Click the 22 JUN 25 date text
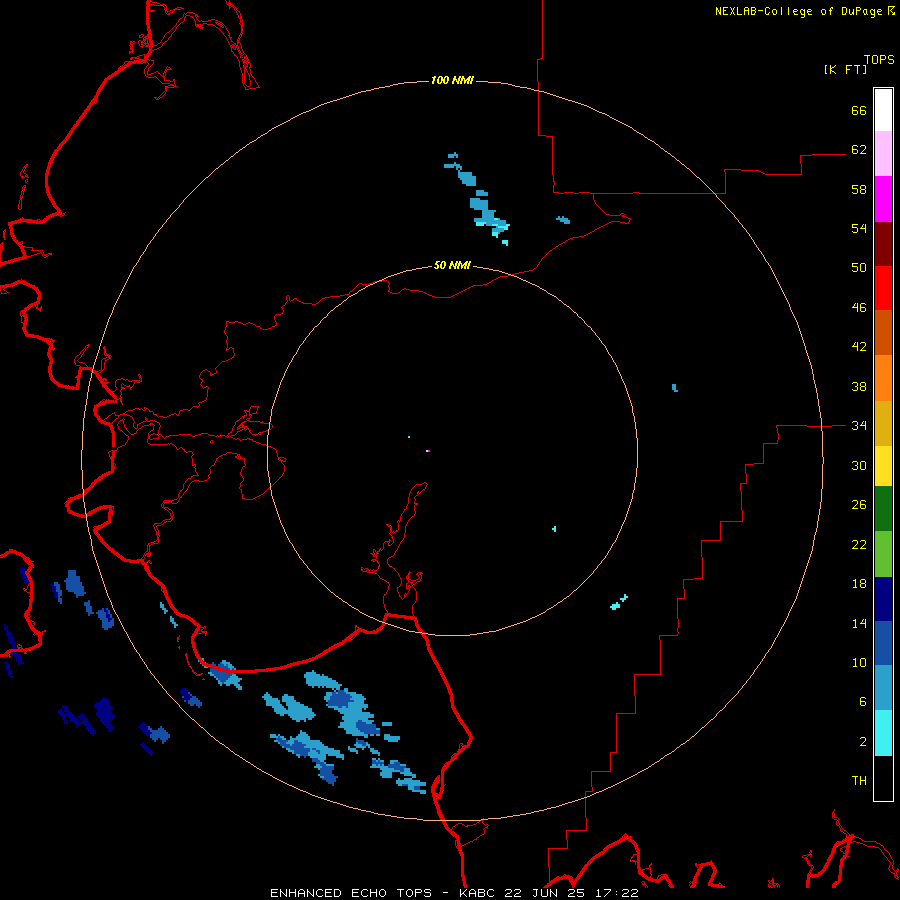This screenshot has height=900, width=900. click(x=545, y=893)
